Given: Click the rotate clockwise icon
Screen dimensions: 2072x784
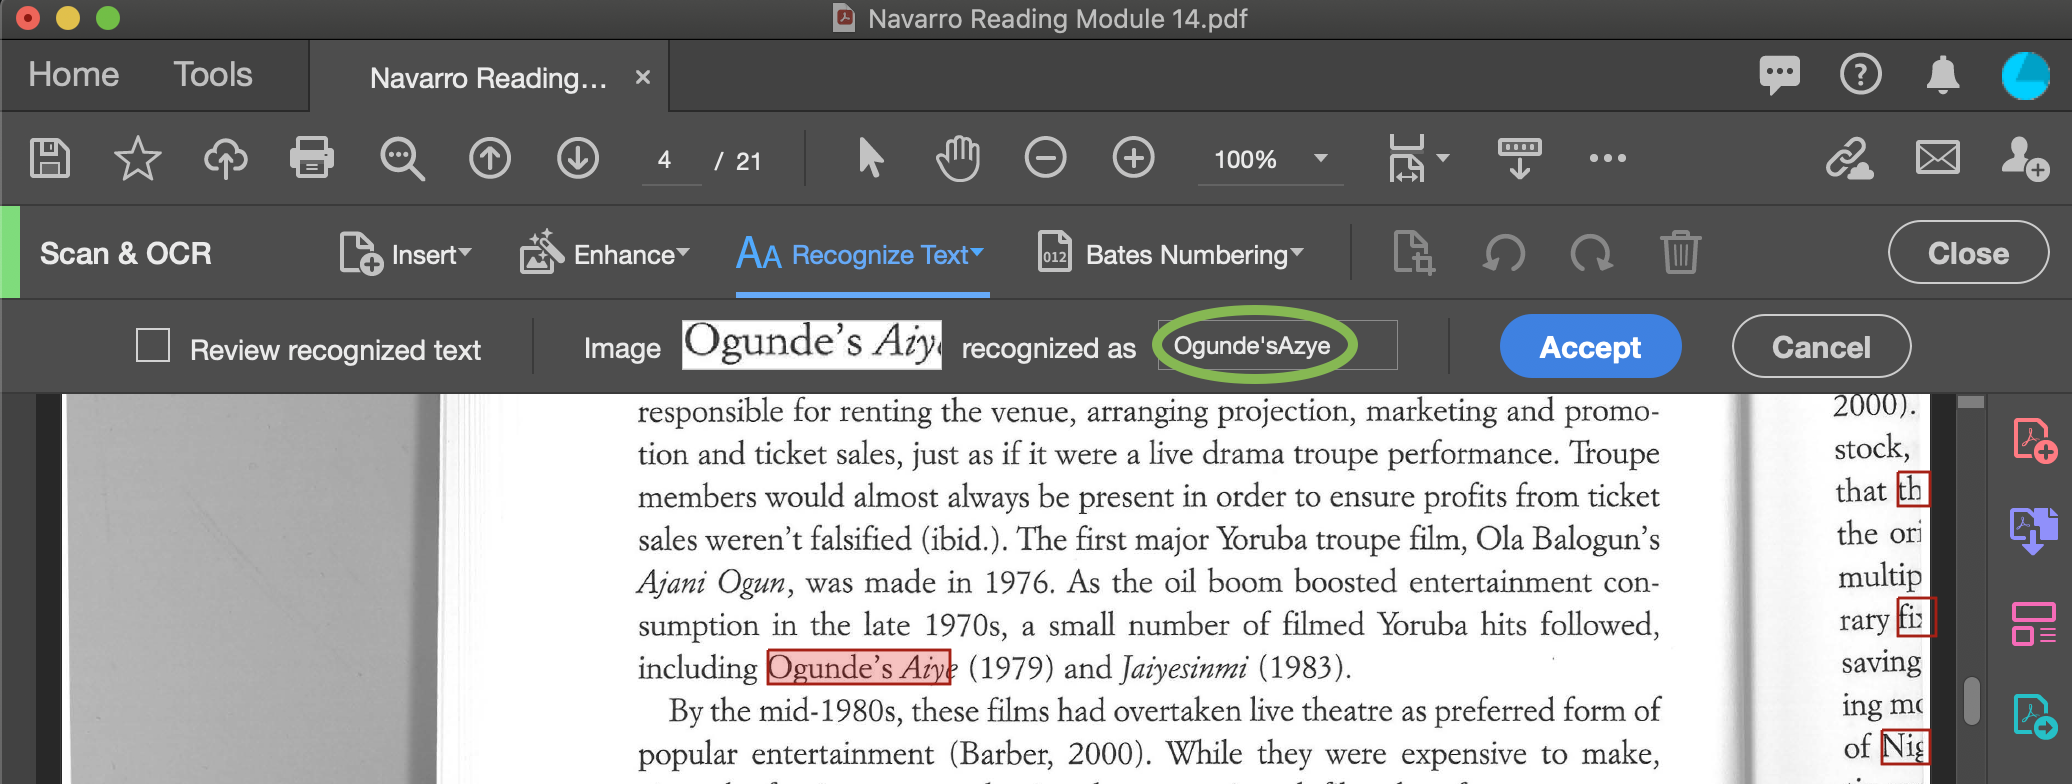Looking at the screenshot, I should 1592,253.
